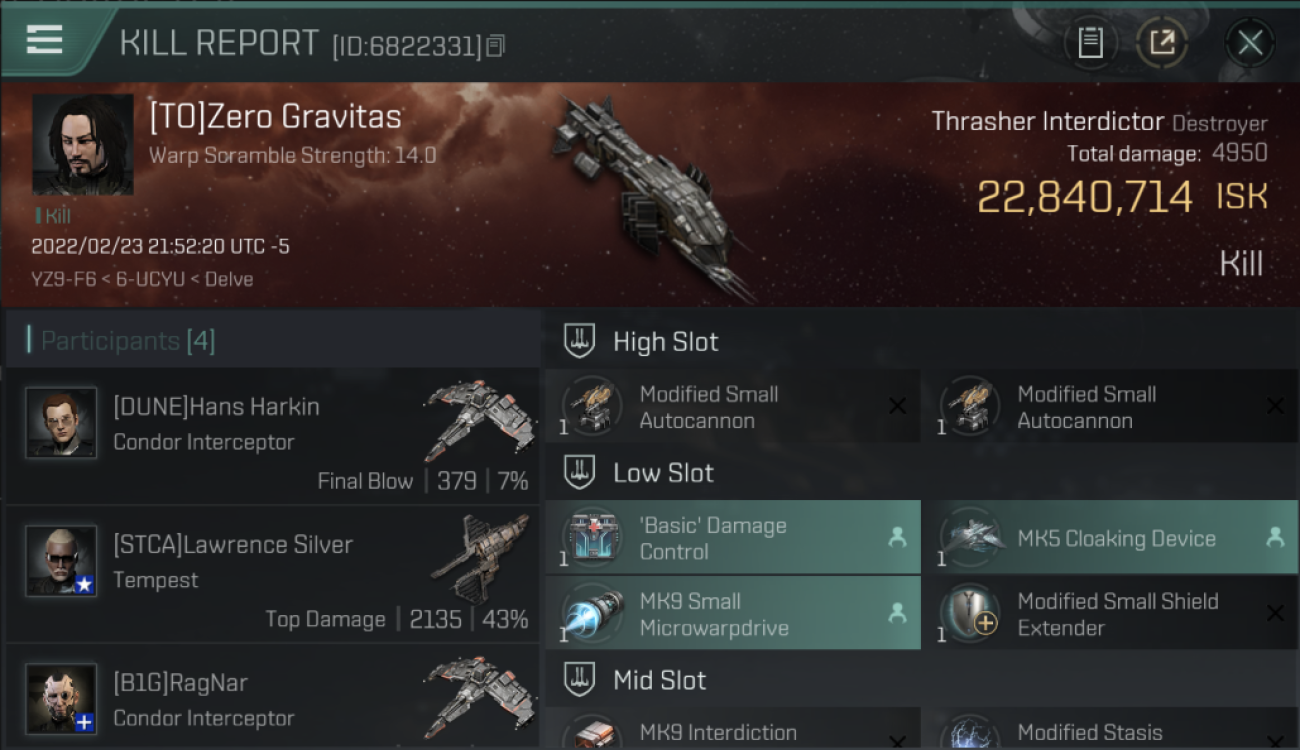The width and height of the screenshot is (1300, 750).
Task: Toggle the High Slot section shield icon
Action: click(579, 341)
